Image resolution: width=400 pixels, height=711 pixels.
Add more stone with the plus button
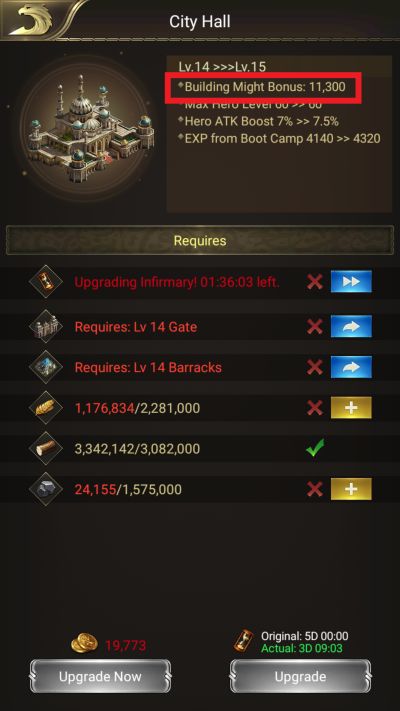[351, 489]
